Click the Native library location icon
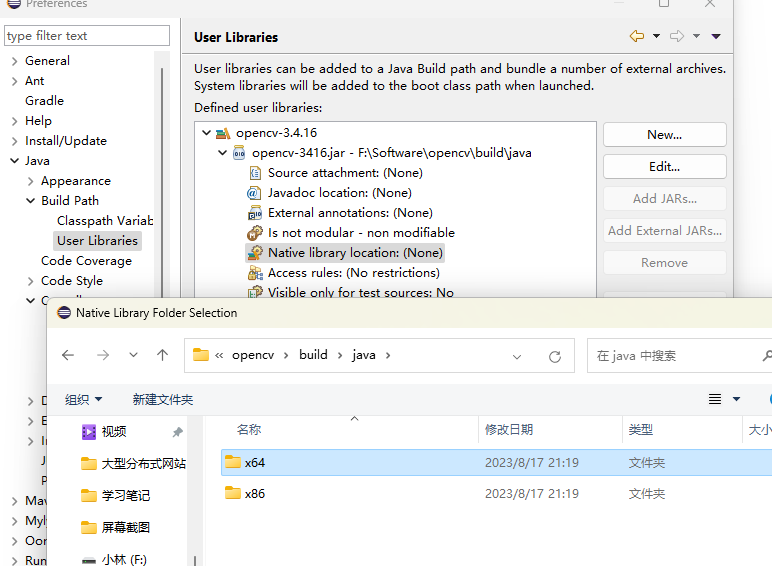Viewport: 772px width, 566px height. (255, 253)
